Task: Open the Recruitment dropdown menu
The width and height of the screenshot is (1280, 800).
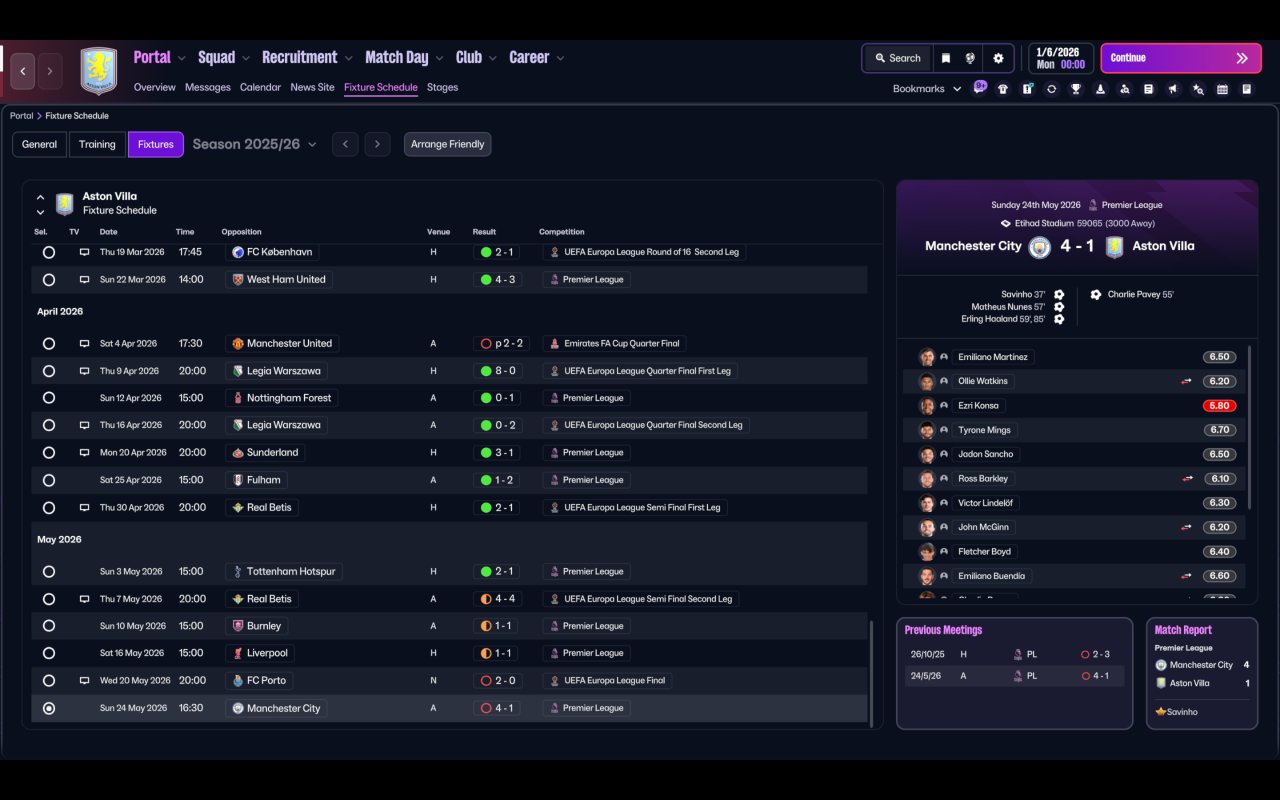Action: pyautogui.click(x=307, y=58)
